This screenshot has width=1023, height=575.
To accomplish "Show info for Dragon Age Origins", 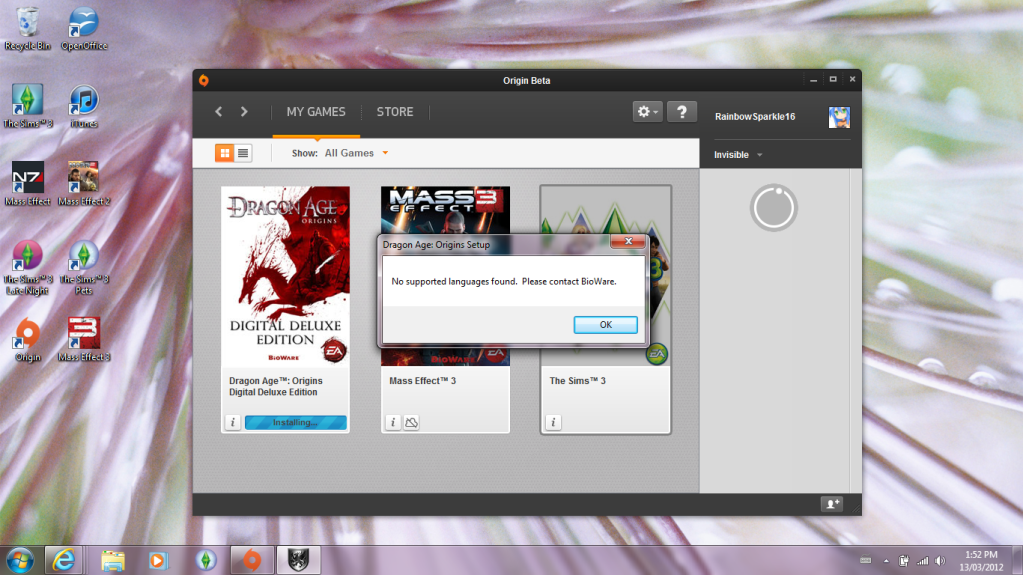I will point(232,423).
